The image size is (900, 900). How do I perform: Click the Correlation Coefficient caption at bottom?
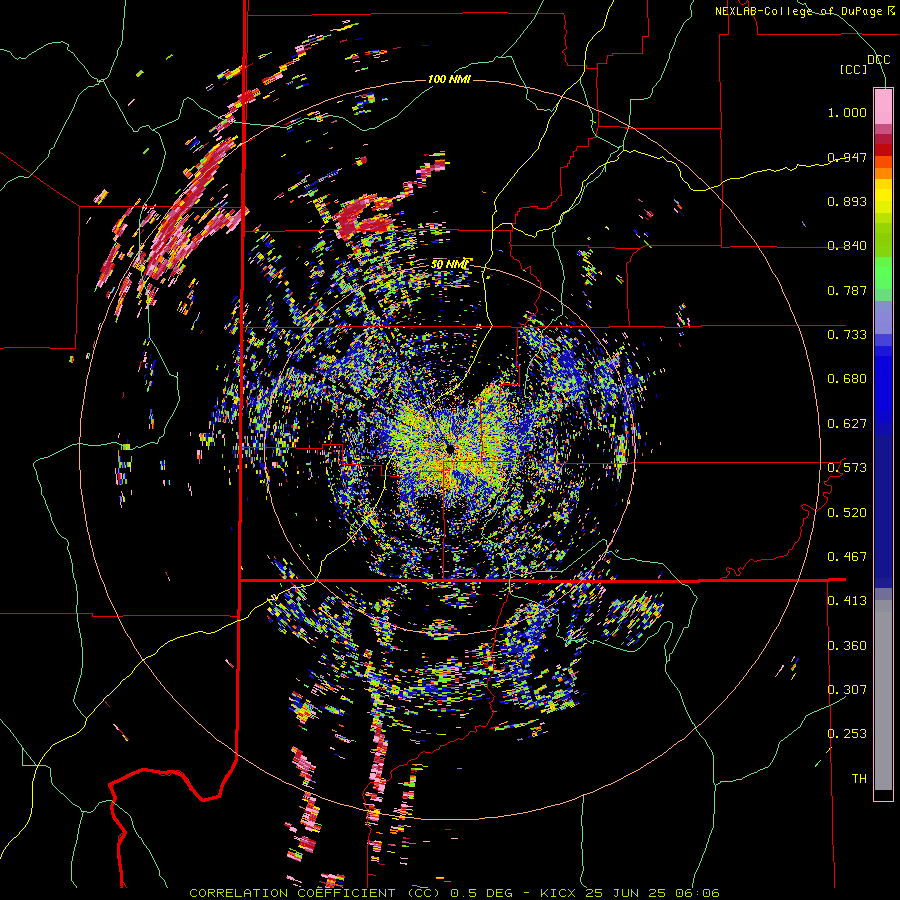pos(454,893)
